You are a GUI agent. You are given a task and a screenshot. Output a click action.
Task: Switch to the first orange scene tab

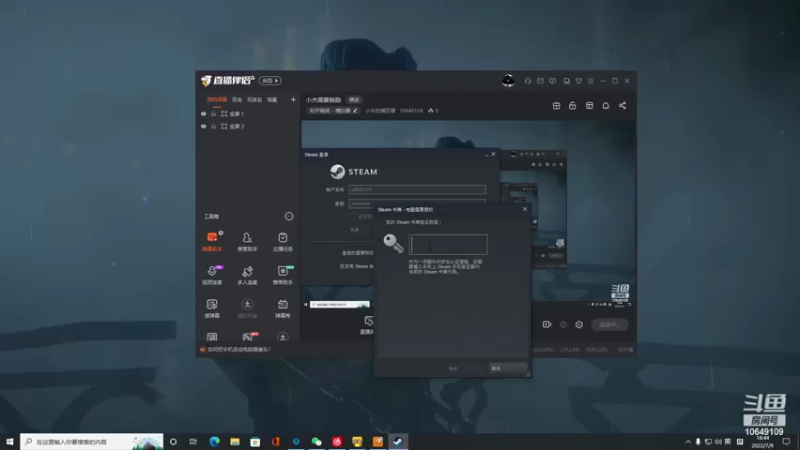[x=217, y=99]
